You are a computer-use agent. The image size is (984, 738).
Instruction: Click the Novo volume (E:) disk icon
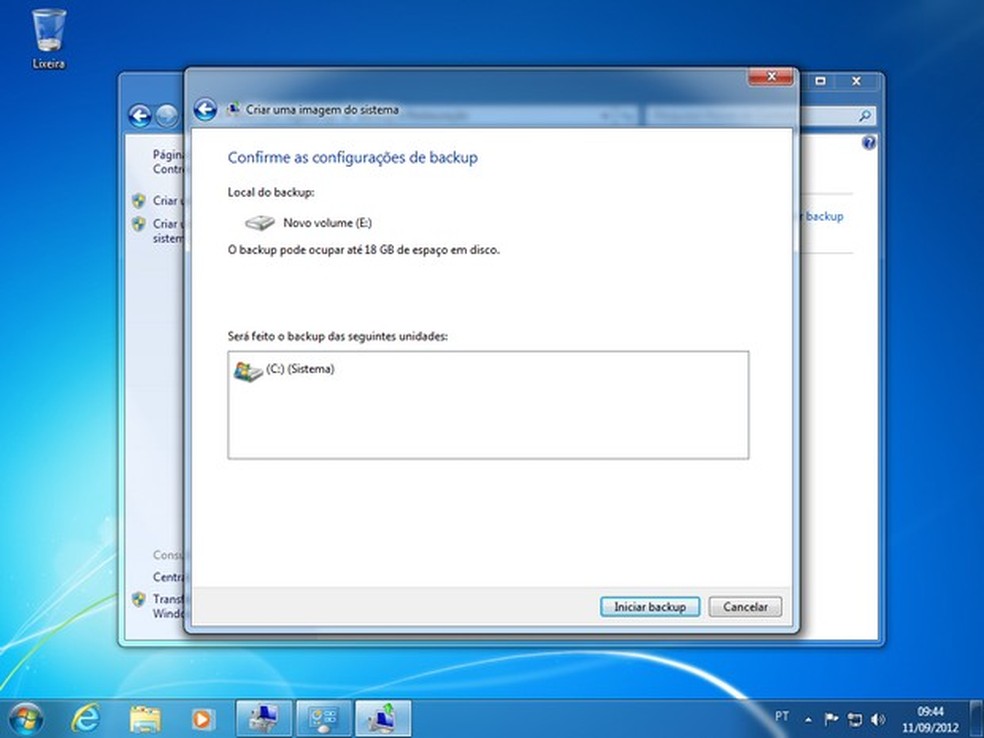pyautogui.click(x=258, y=222)
